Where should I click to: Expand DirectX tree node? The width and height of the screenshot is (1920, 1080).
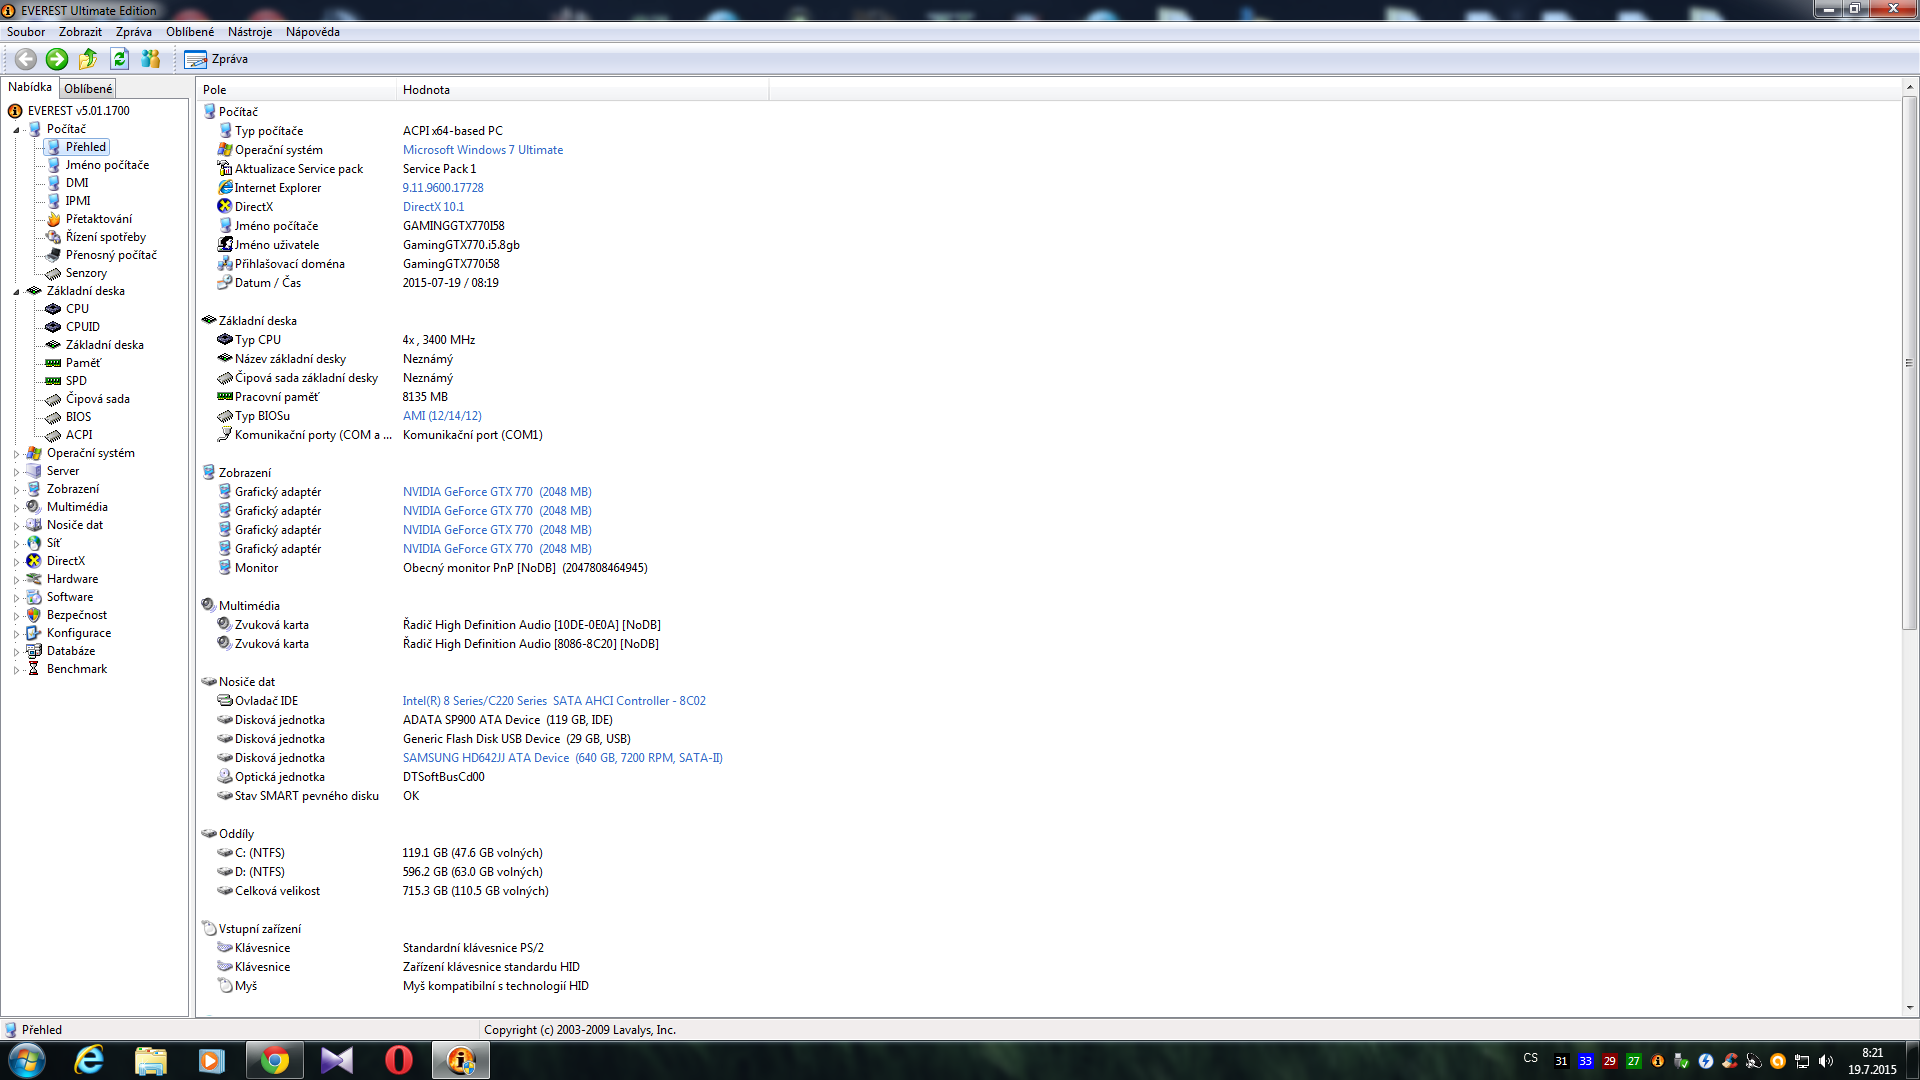17,562
